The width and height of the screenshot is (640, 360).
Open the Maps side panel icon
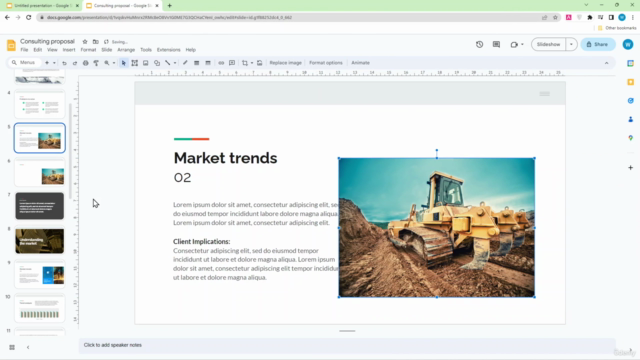(631, 138)
